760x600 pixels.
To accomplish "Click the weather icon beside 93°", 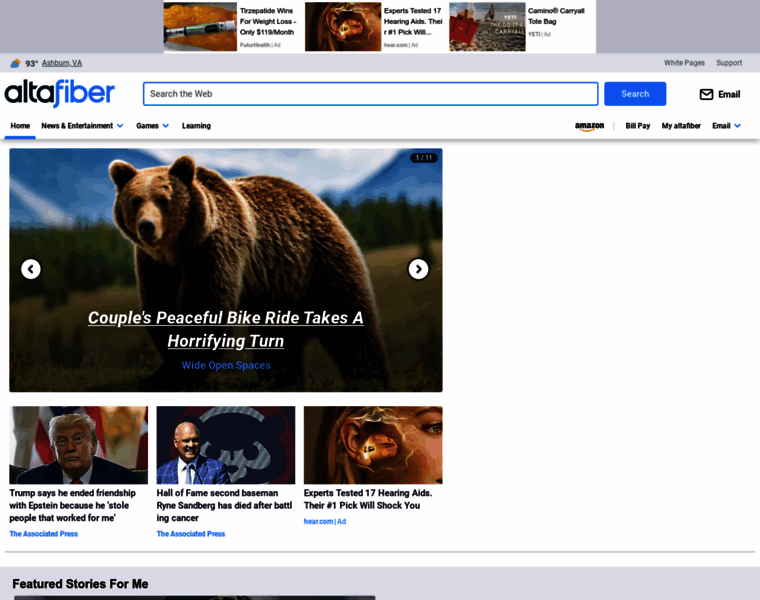I will 16,63.
